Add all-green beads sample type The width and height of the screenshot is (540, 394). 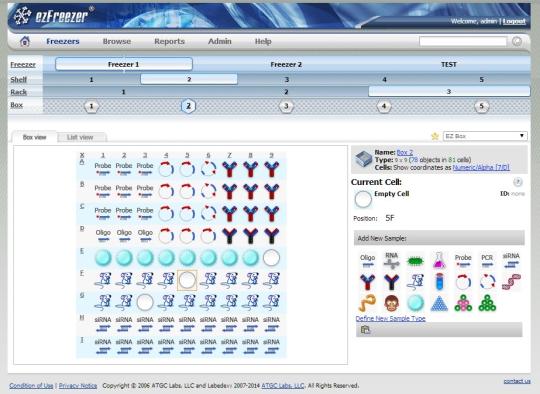tap(487, 303)
